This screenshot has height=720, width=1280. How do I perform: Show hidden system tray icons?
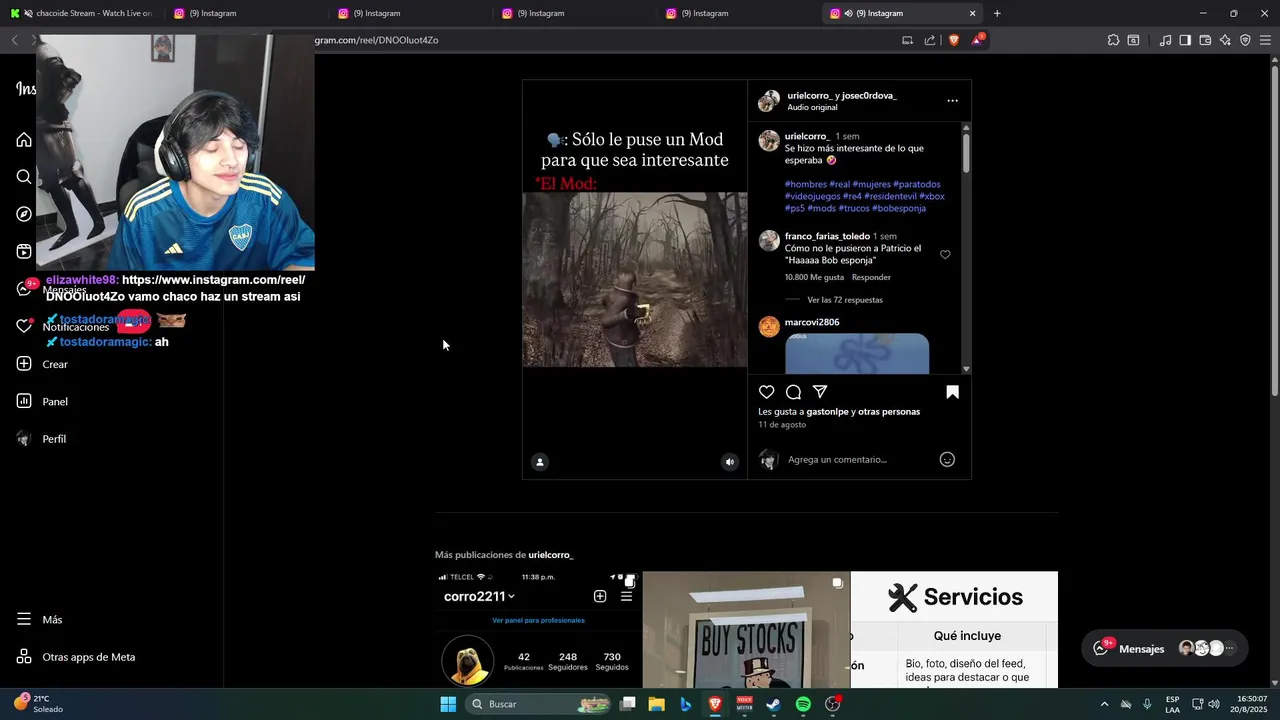click(x=1104, y=704)
